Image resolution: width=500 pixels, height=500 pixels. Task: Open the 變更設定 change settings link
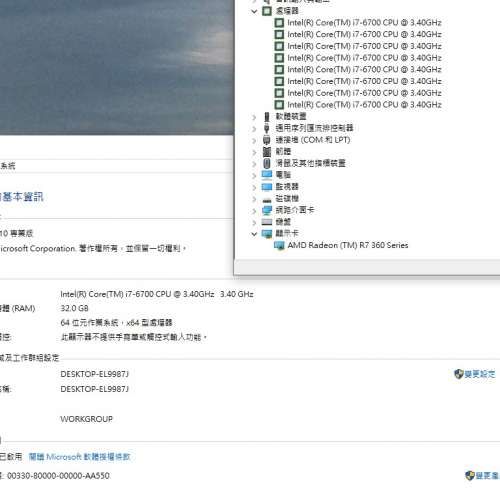tap(480, 374)
